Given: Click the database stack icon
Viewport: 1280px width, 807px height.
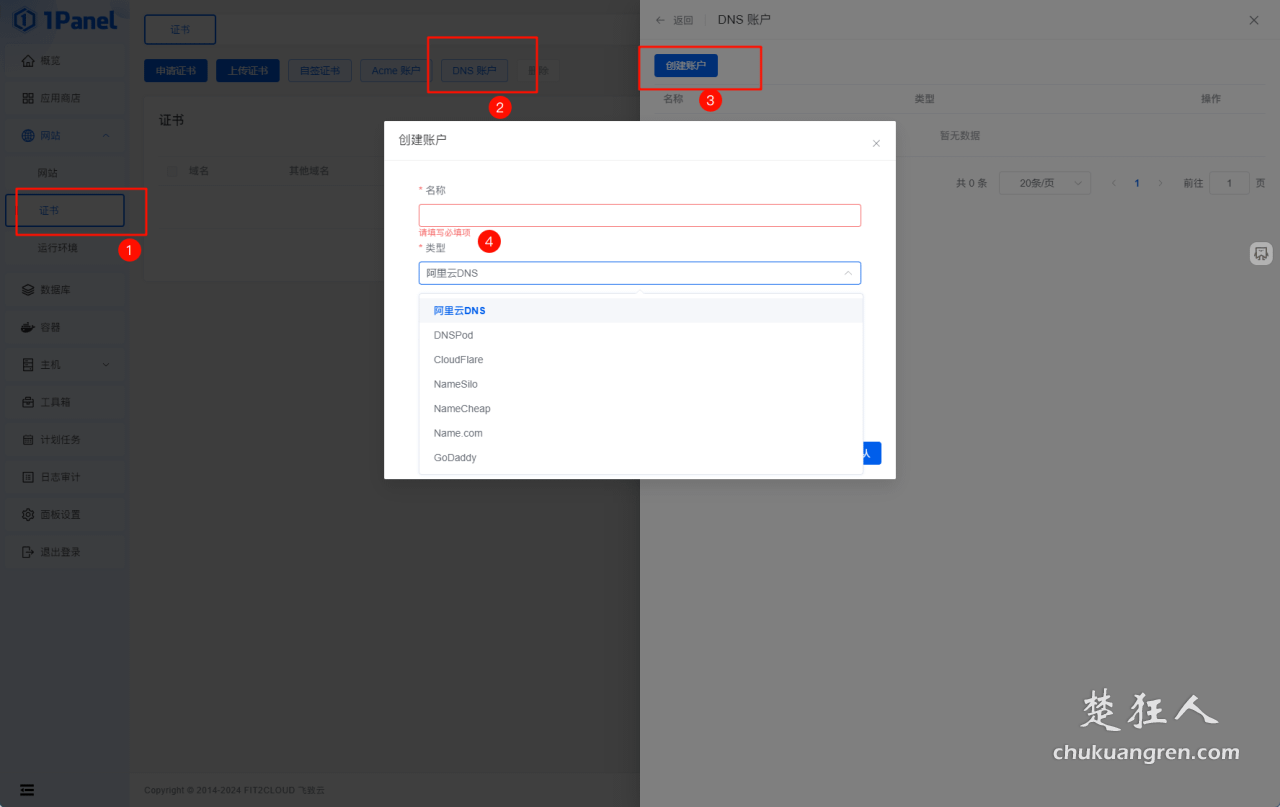Looking at the screenshot, I should [x=28, y=290].
